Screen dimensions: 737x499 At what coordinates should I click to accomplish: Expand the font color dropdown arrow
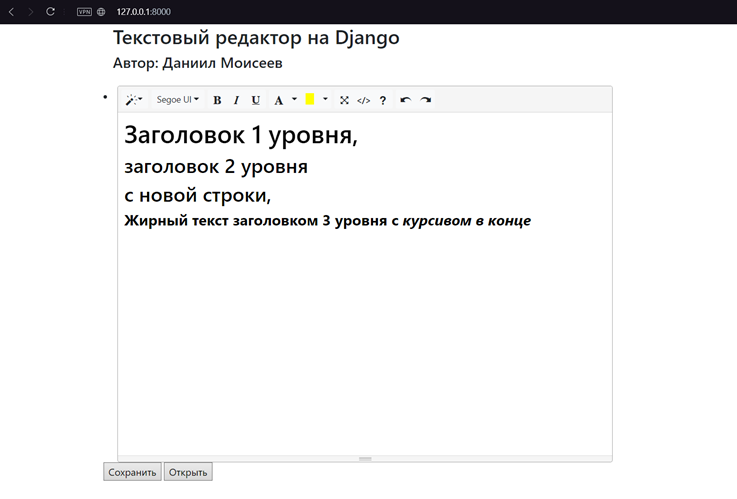pyautogui.click(x=295, y=100)
